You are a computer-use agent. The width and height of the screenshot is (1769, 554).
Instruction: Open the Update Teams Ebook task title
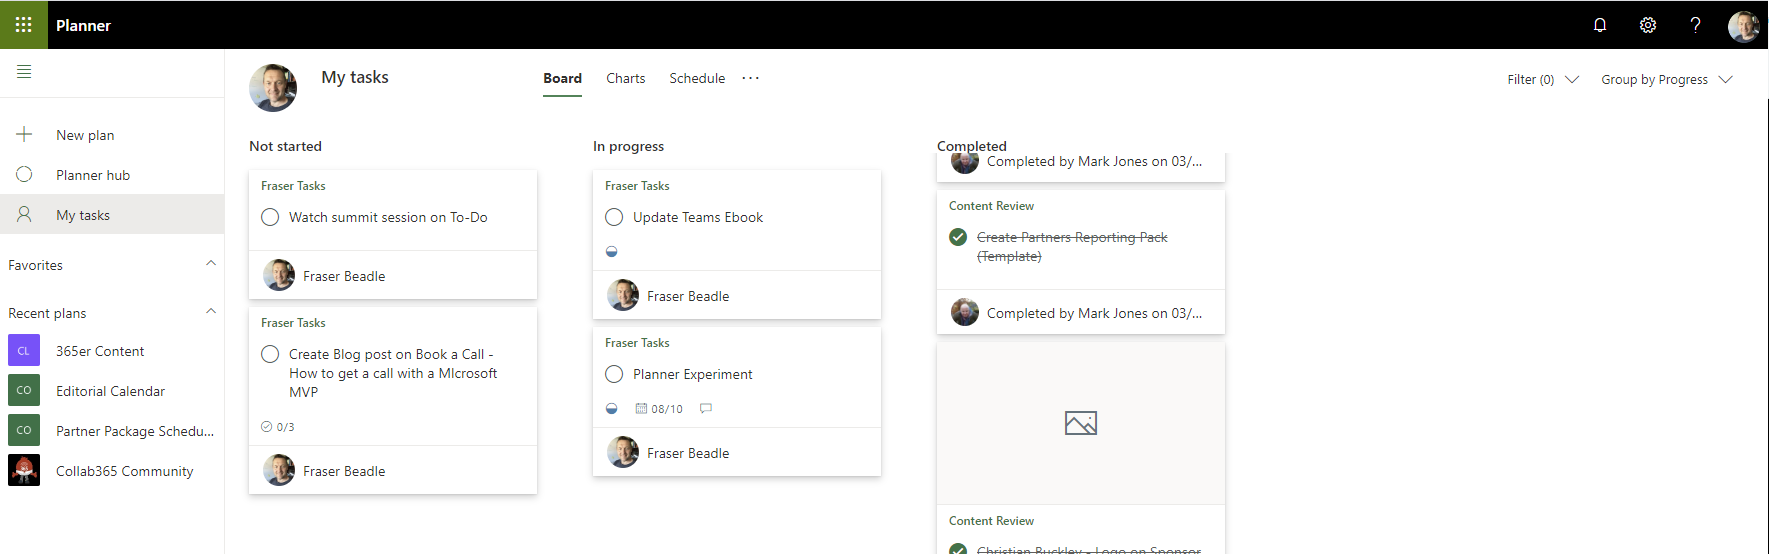pos(698,217)
